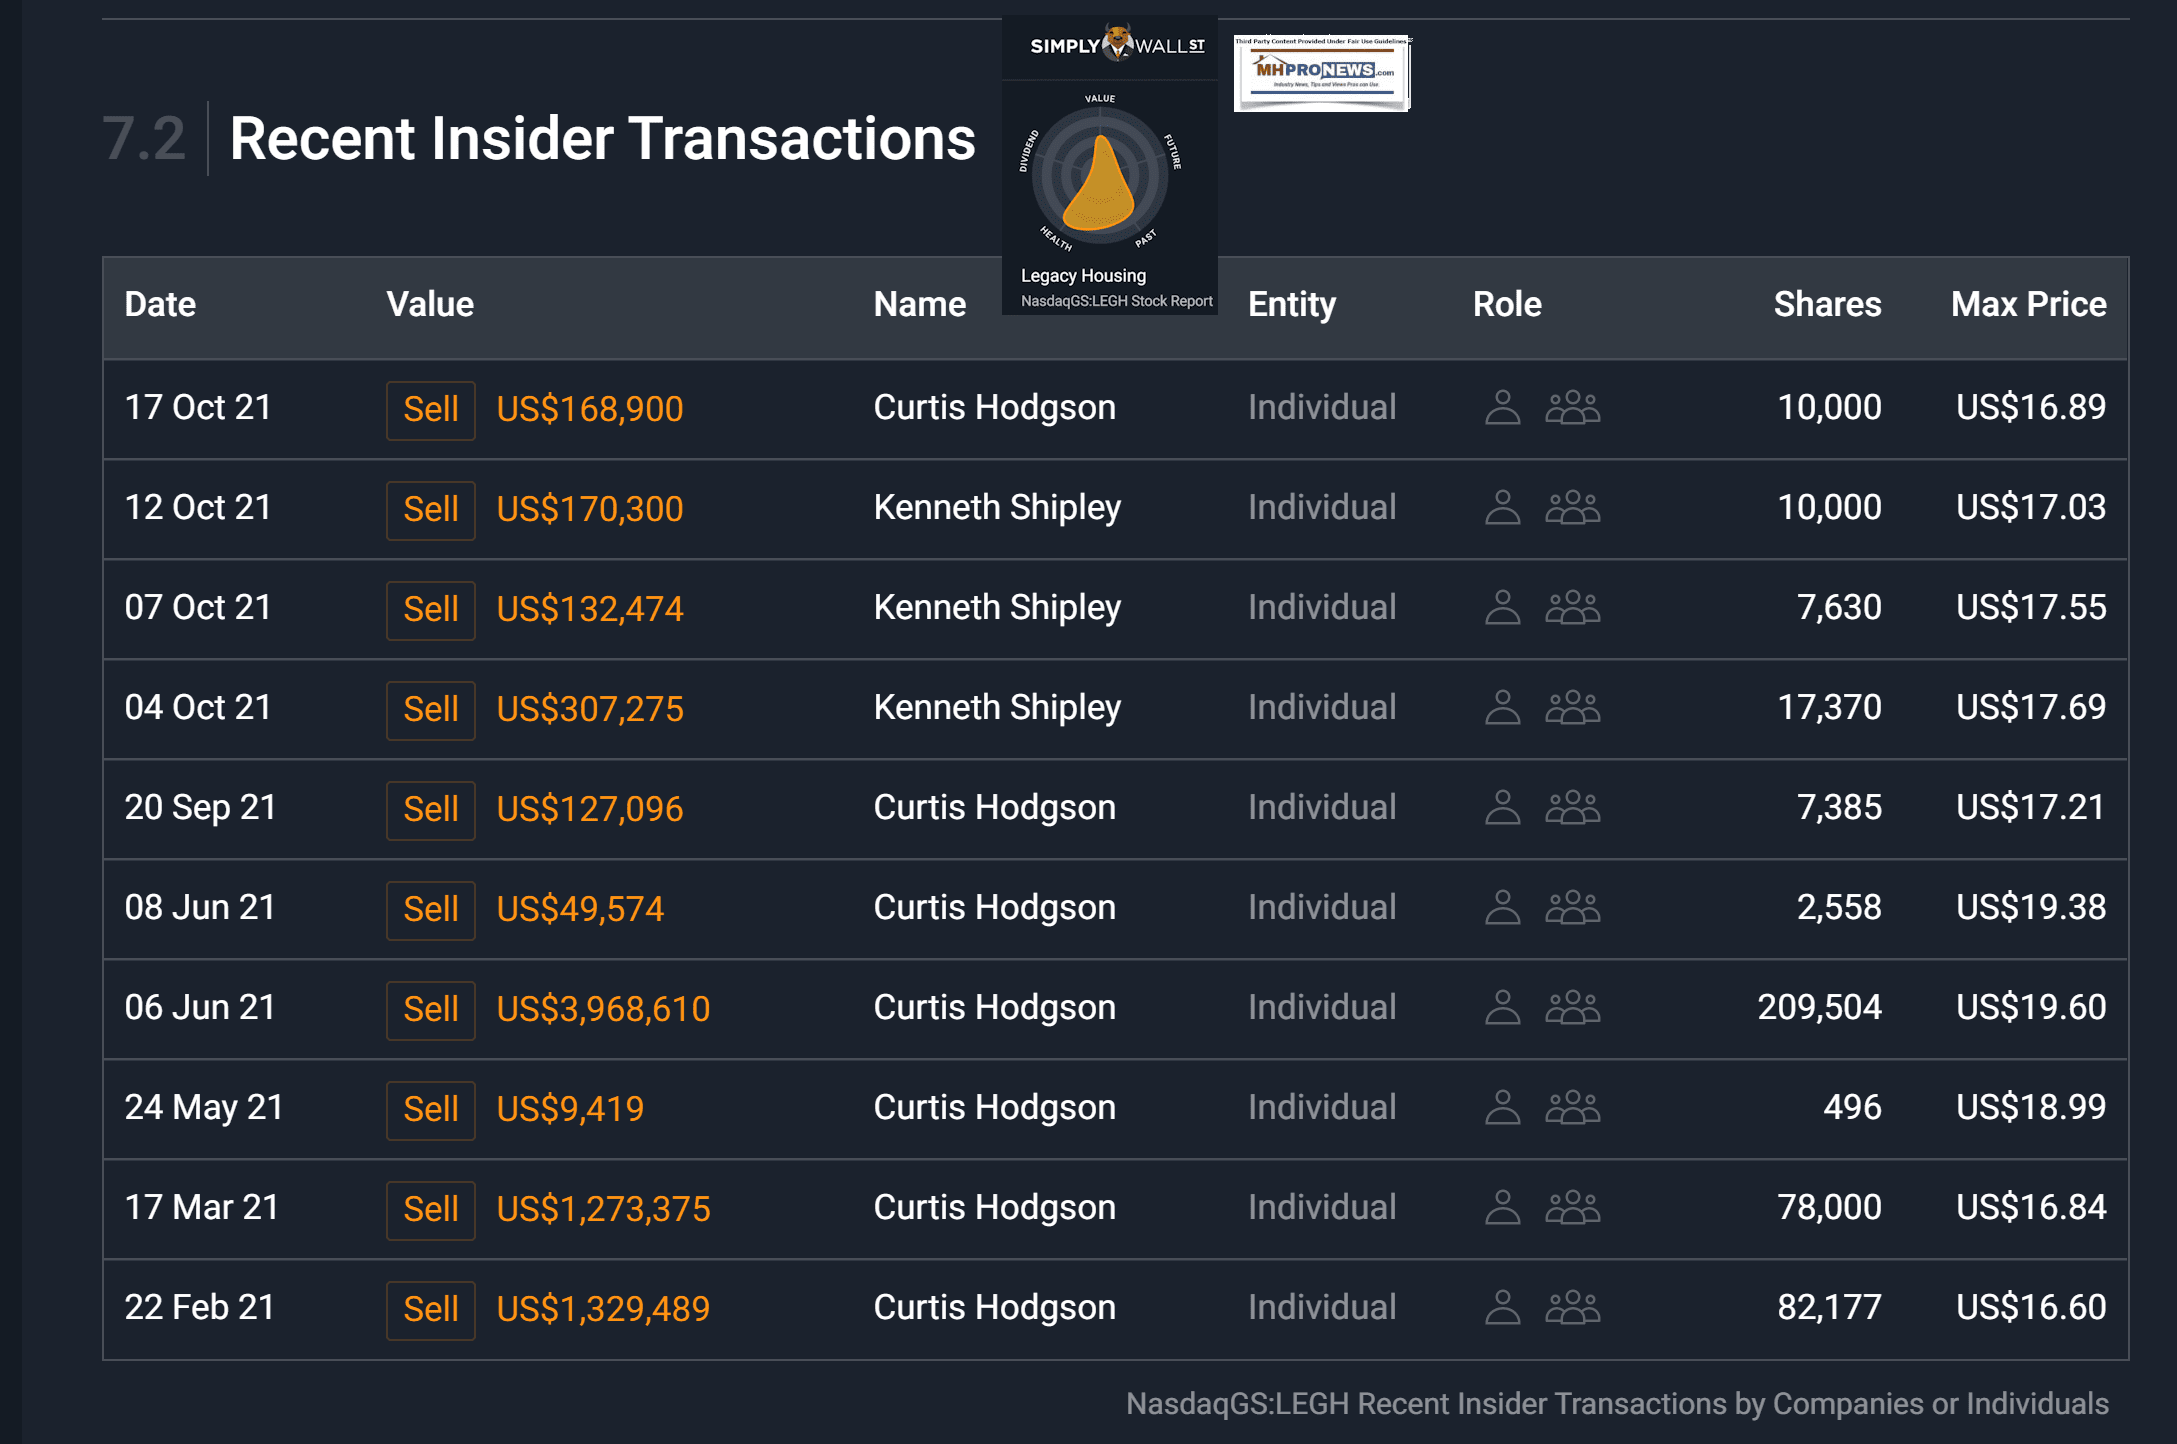Click the group role icon in the 08 Jun 21 row
The image size is (2177, 1444).
tap(1573, 907)
